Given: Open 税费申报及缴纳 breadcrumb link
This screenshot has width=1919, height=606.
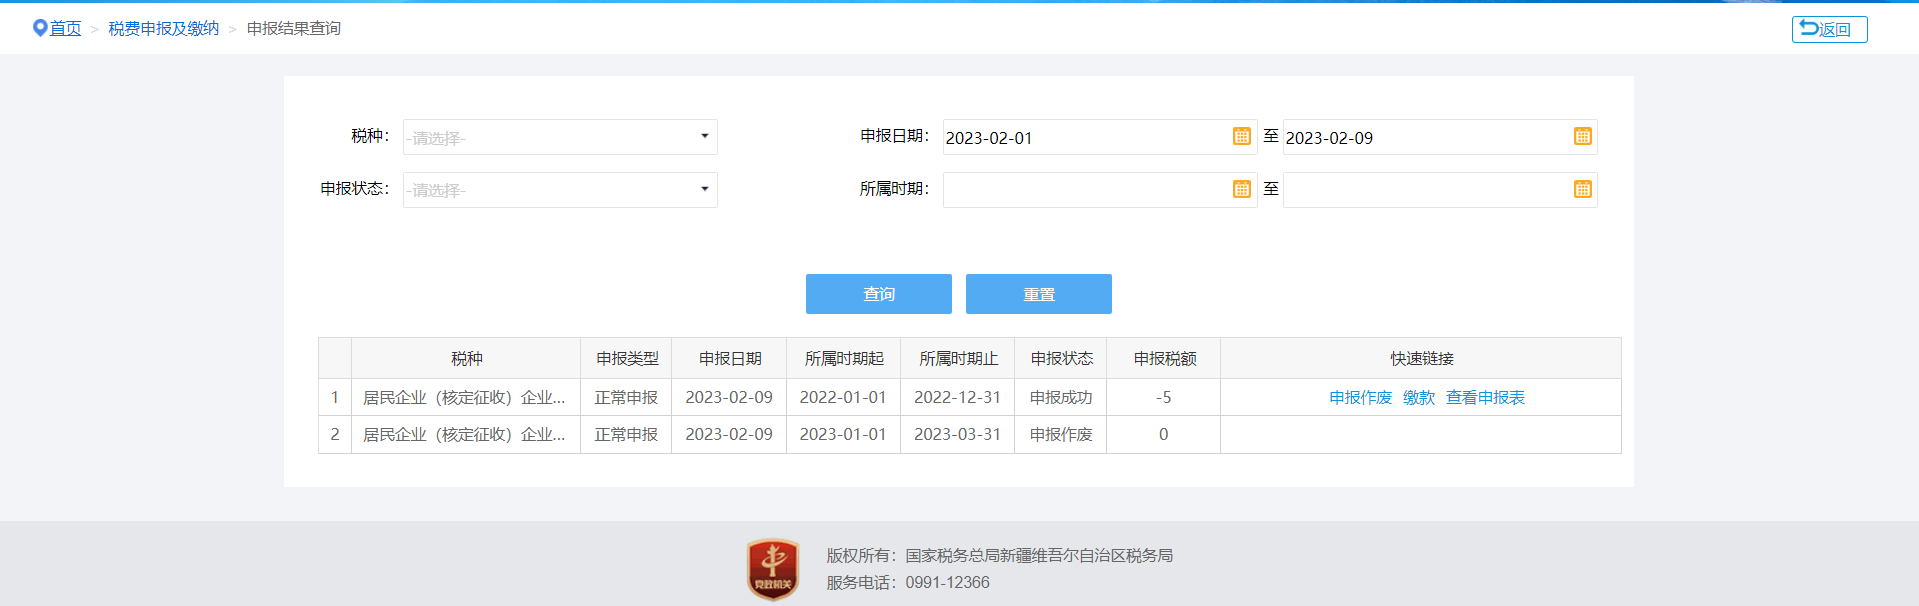Looking at the screenshot, I should [x=164, y=29].
